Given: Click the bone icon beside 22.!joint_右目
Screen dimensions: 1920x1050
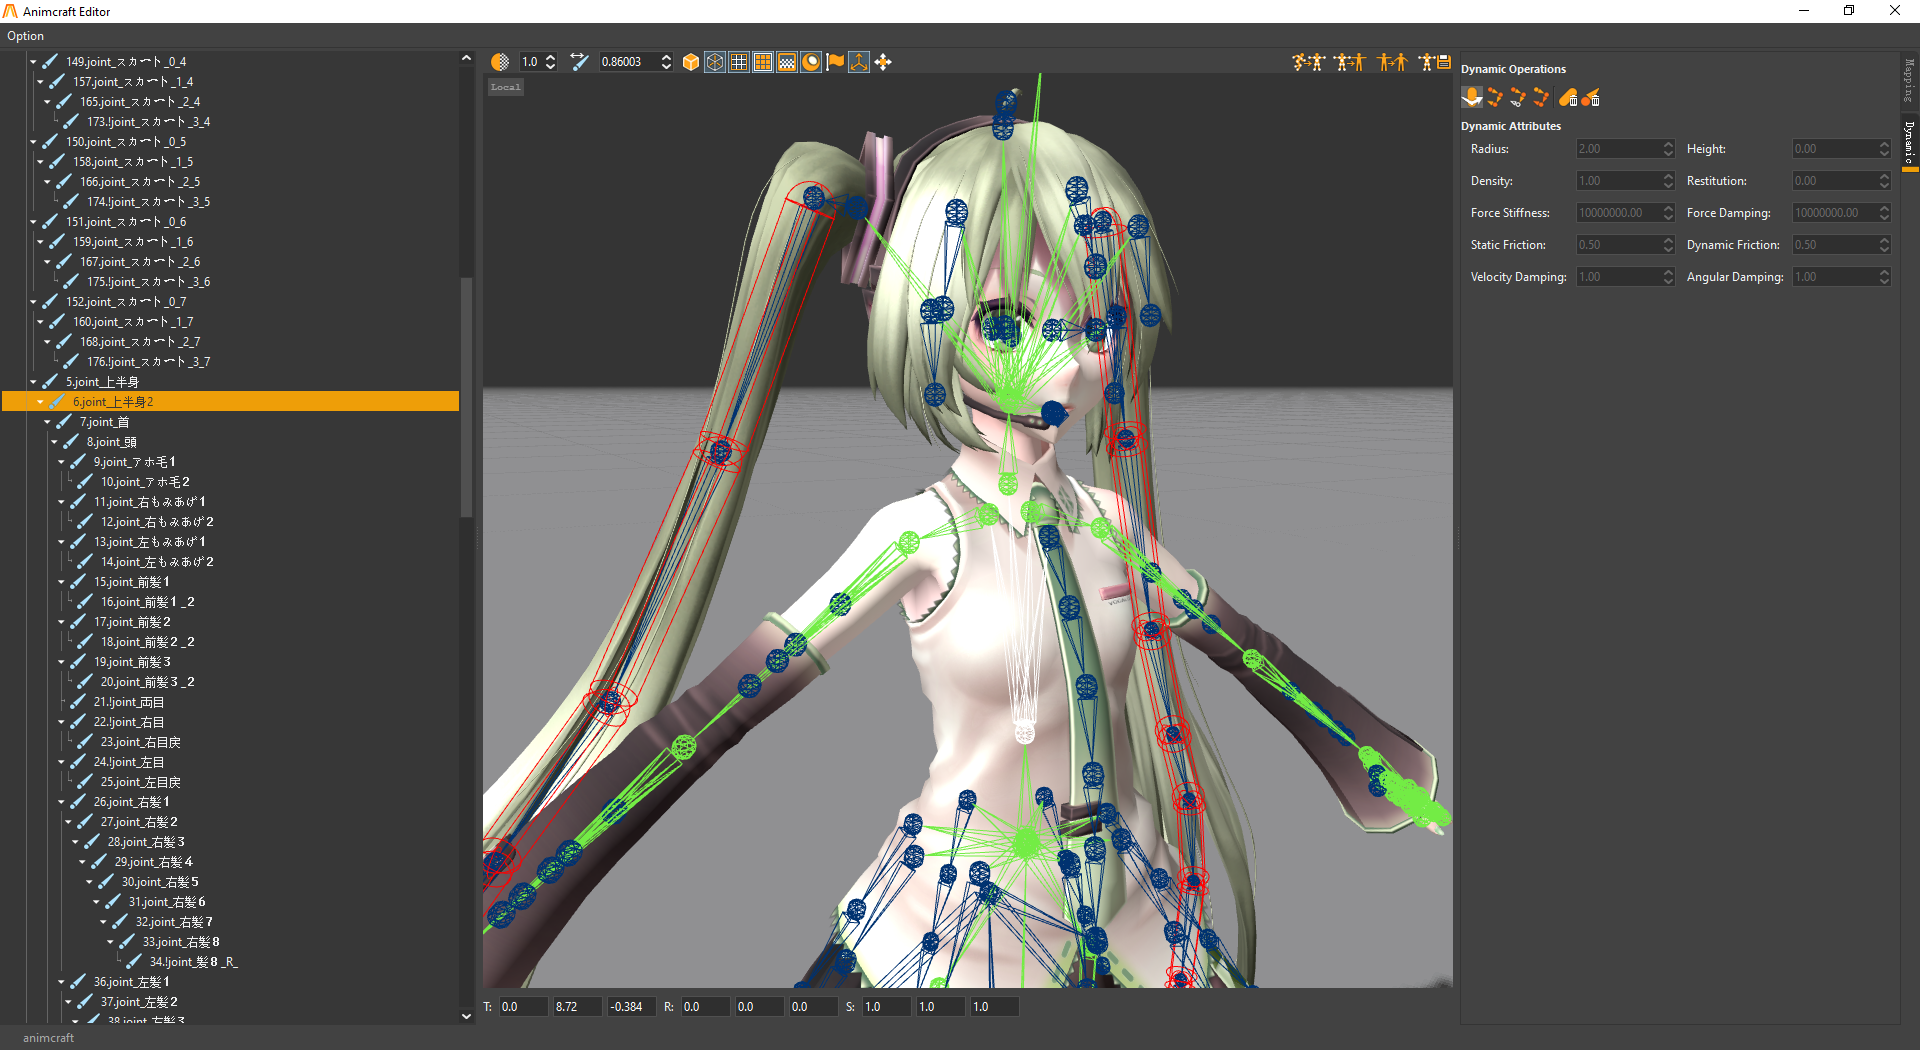Looking at the screenshot, I should (x=78, y=722).
